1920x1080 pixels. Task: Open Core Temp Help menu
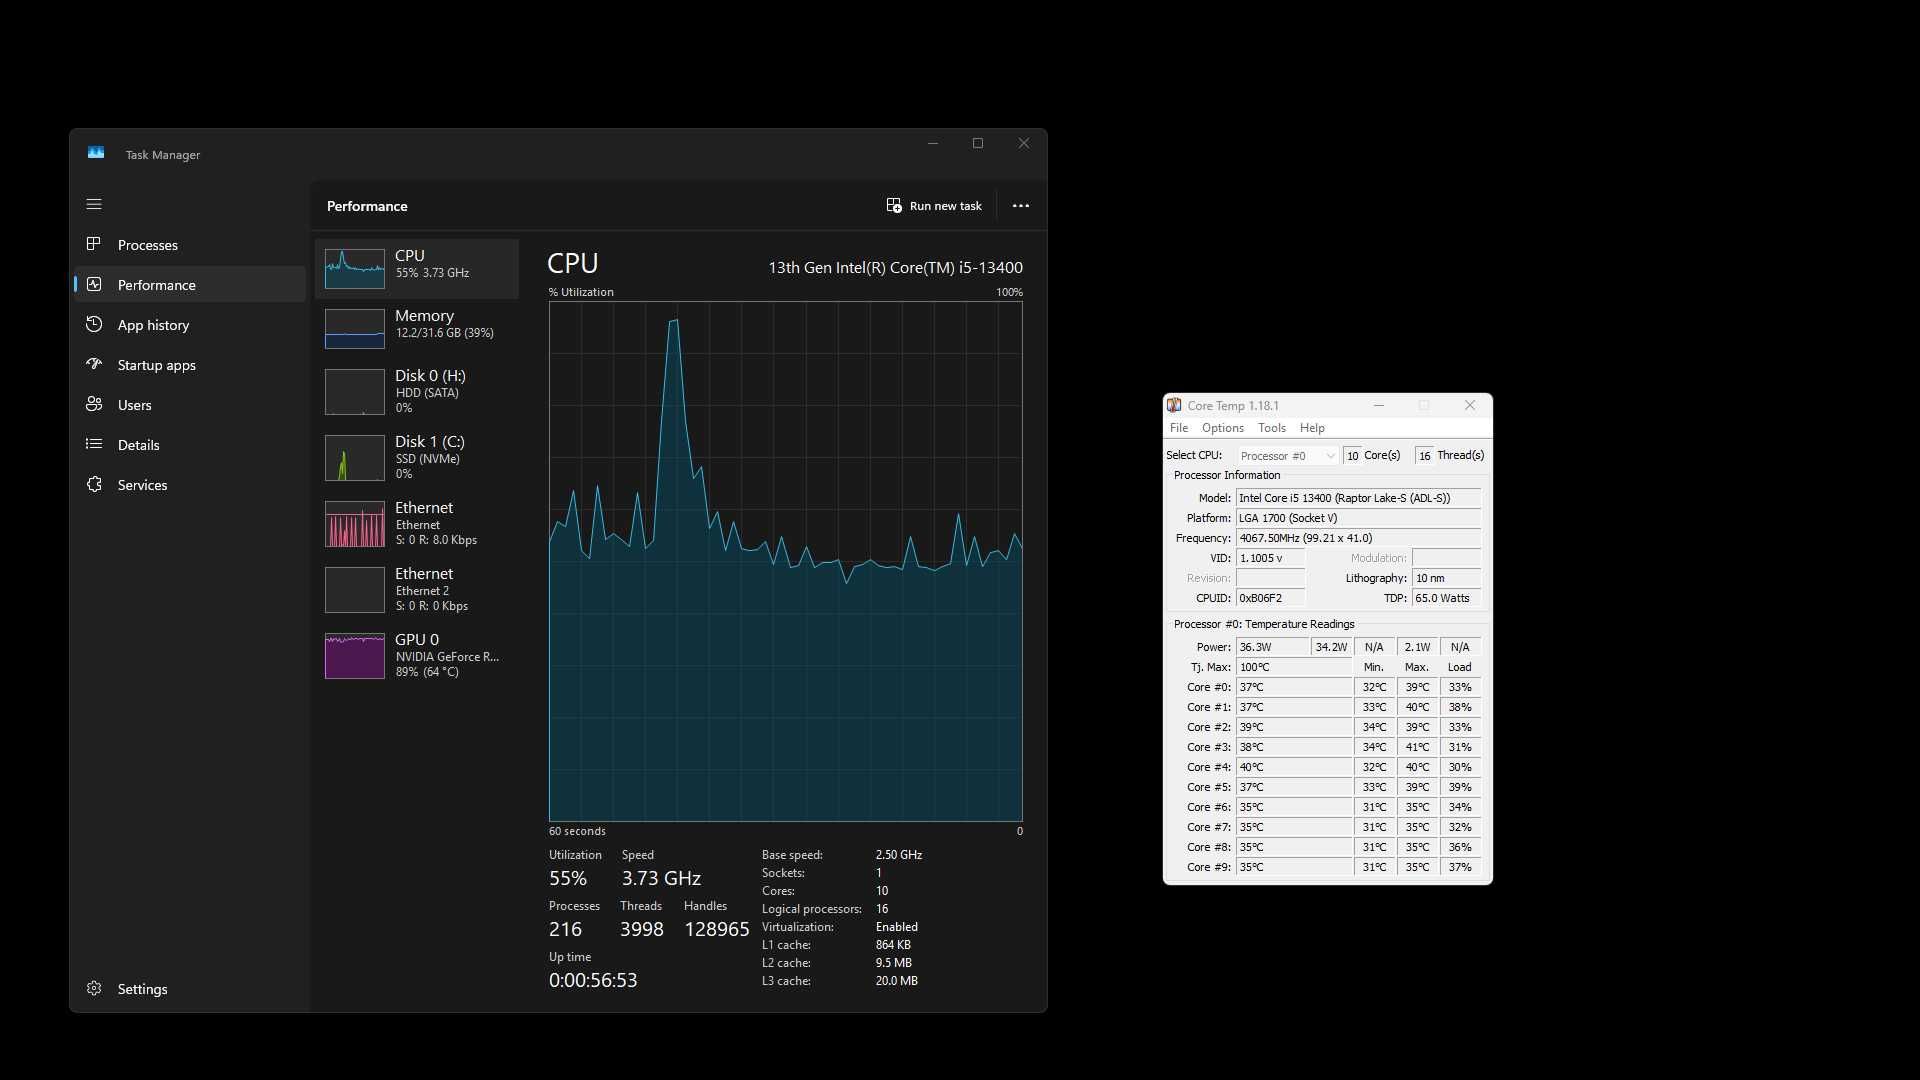tap(1312, 427)
